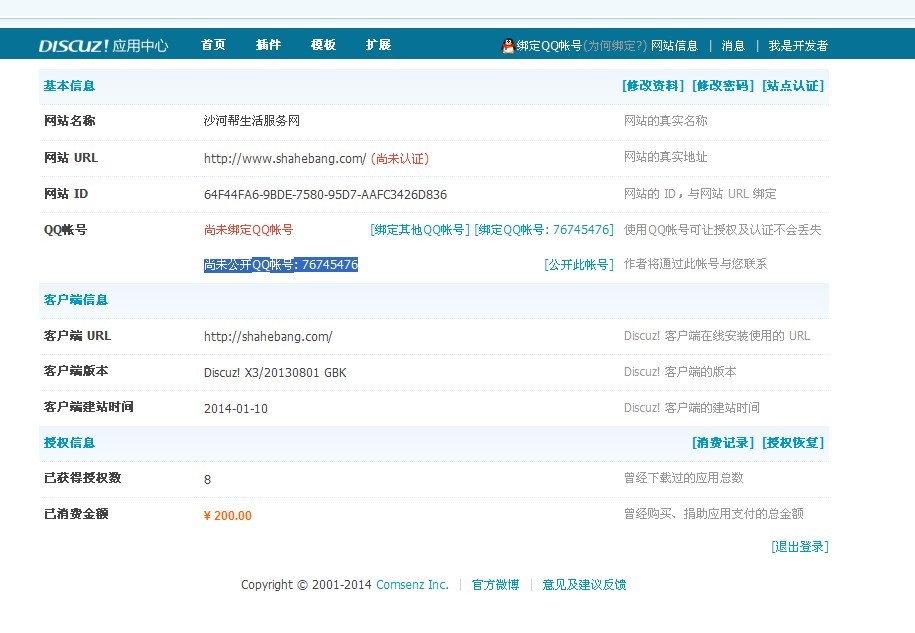915x633 pixels.
Task: Click the 我是开发者 link
Action: pos(798,46)
